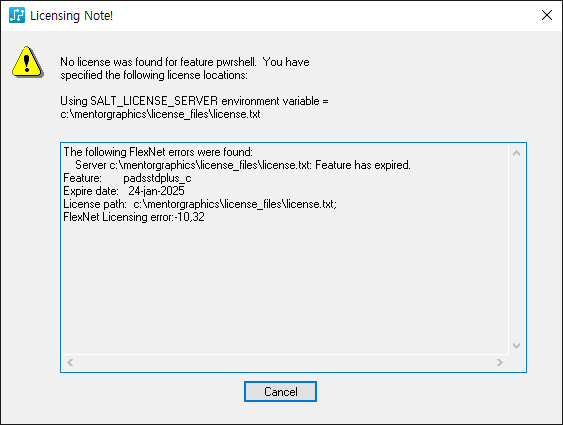This screenshot has height=425, width=563.
Task: Click the empty area of error details box
Action: pos(285,287)
